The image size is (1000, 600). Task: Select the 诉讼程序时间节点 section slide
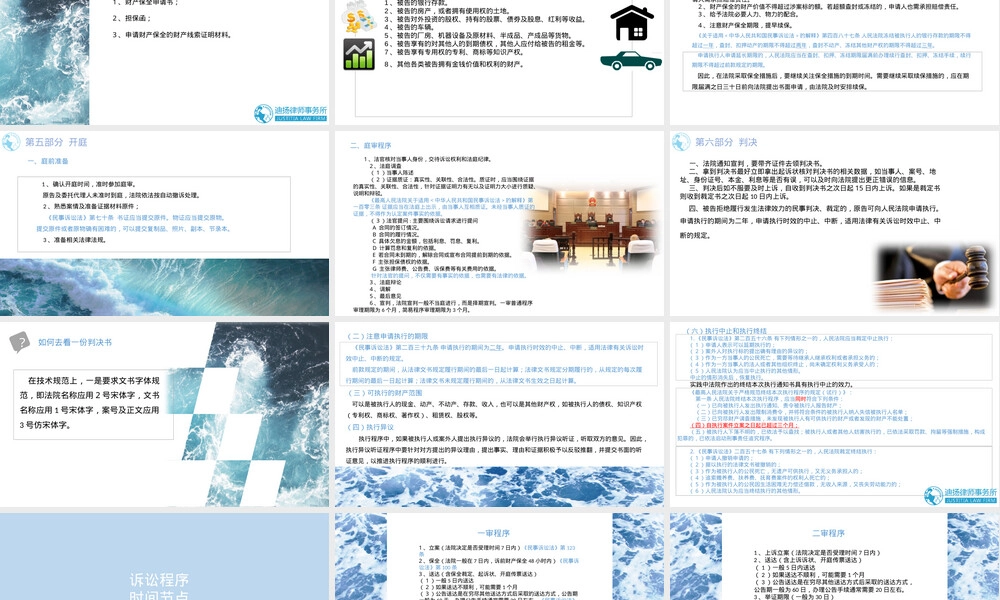tap(165, 557)
